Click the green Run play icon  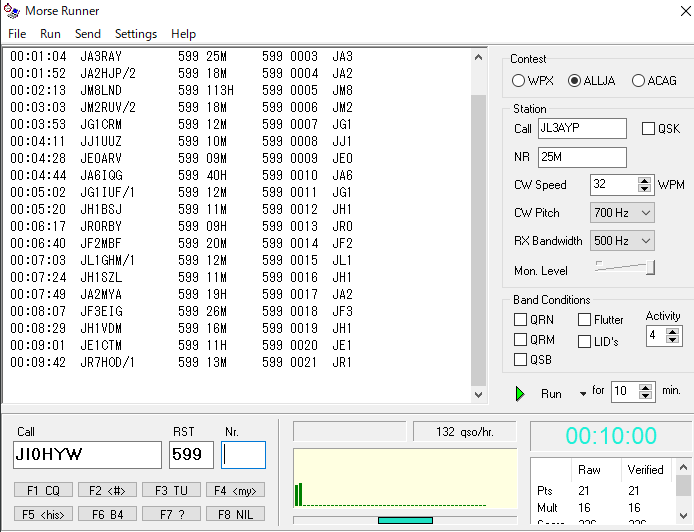pos(520,394)
